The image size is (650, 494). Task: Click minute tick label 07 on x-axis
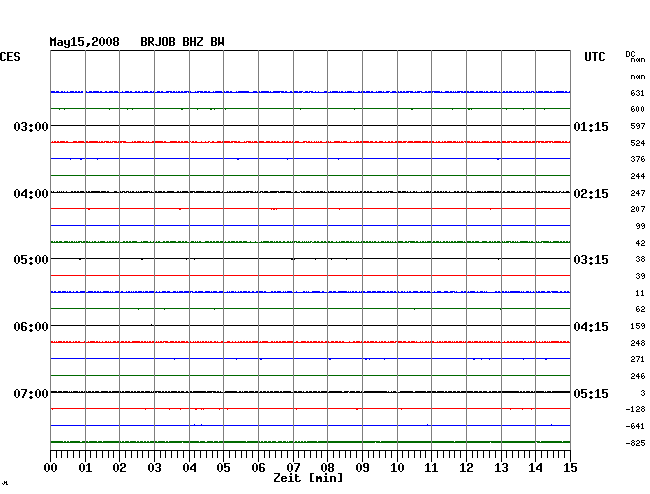[293, 468]
